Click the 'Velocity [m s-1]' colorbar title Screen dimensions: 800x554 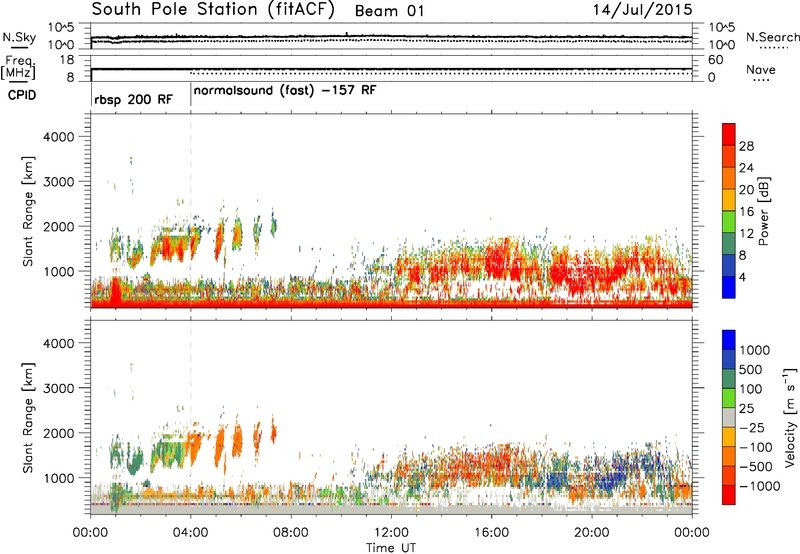tap(790, 417)
